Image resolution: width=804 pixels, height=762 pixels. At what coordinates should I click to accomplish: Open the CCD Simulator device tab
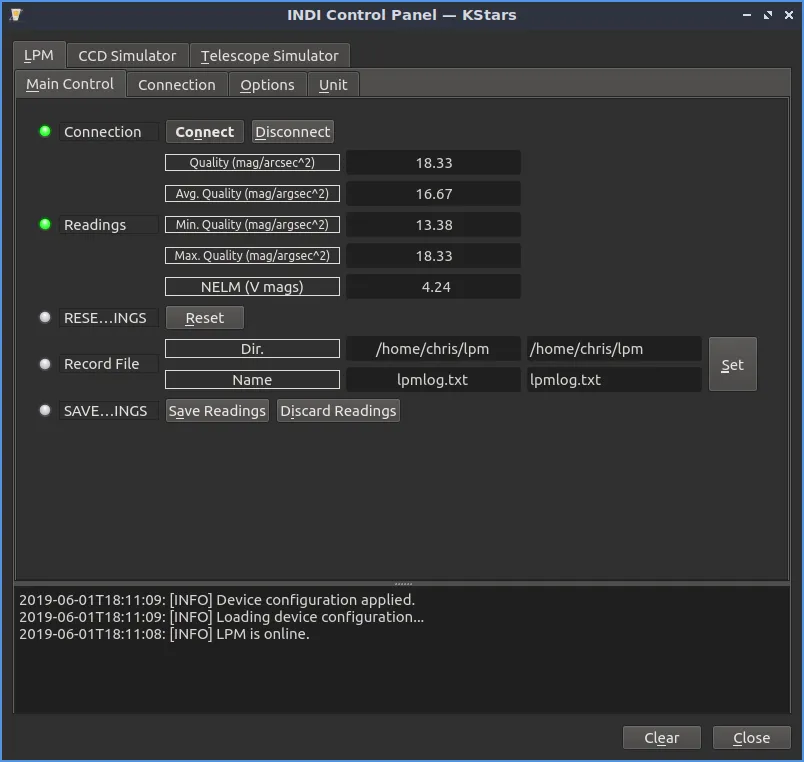point(127,55)
